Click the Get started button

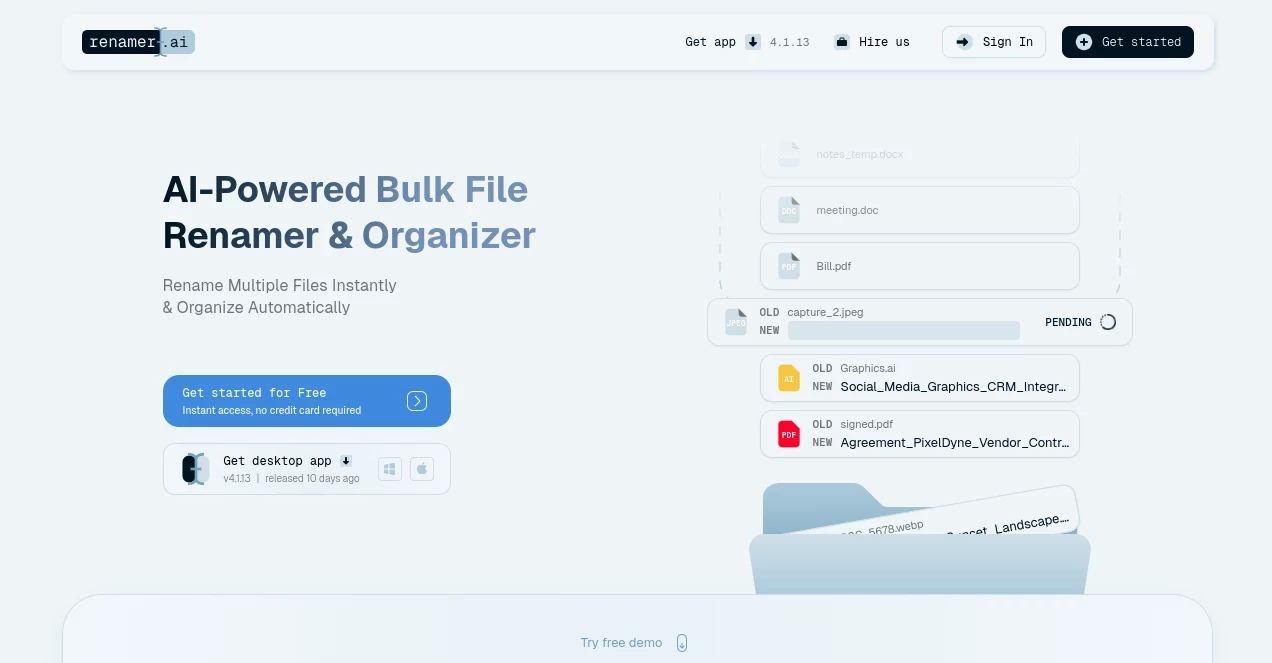click(1128, 42)
